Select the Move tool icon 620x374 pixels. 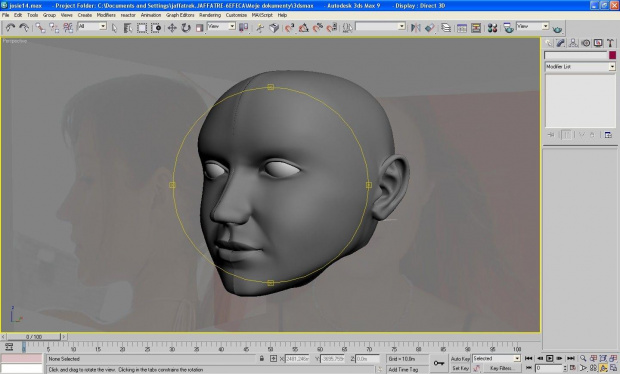point(172,28)
